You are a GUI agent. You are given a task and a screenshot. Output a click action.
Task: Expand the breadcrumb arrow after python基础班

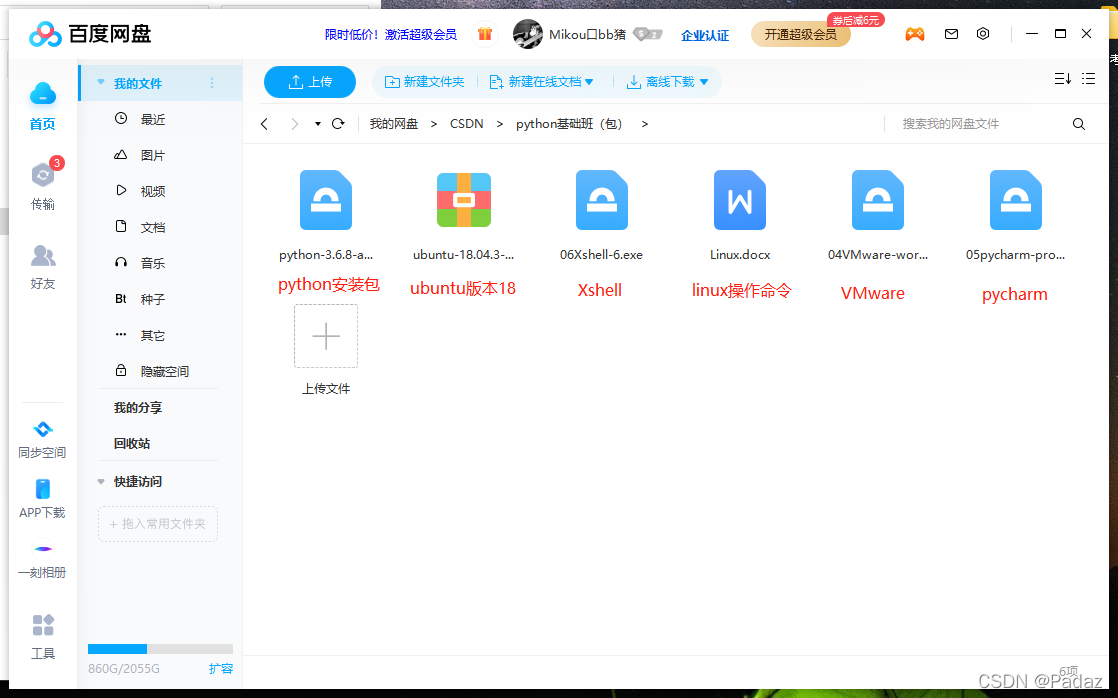pos(645,124)
